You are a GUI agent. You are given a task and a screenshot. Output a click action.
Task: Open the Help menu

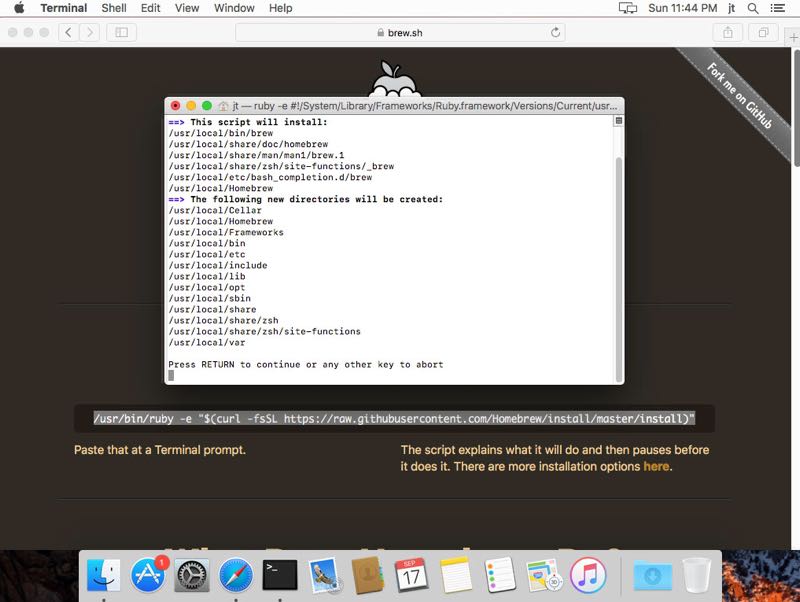pos(281,8)
